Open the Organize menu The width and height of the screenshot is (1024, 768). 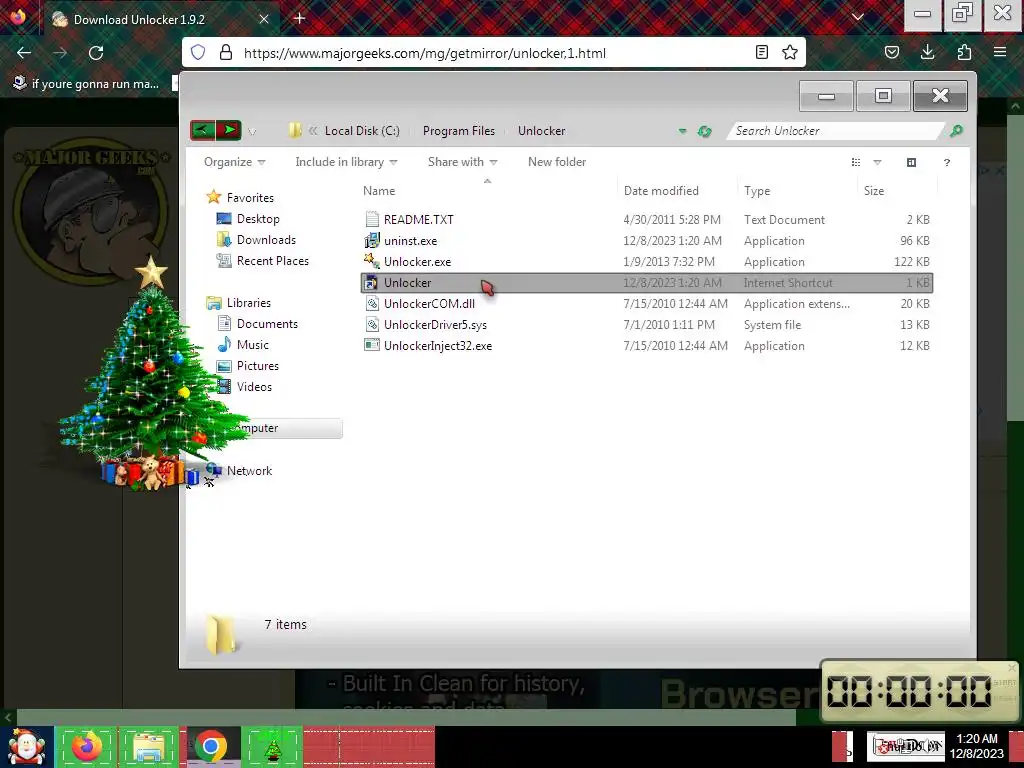click(234, 162)
